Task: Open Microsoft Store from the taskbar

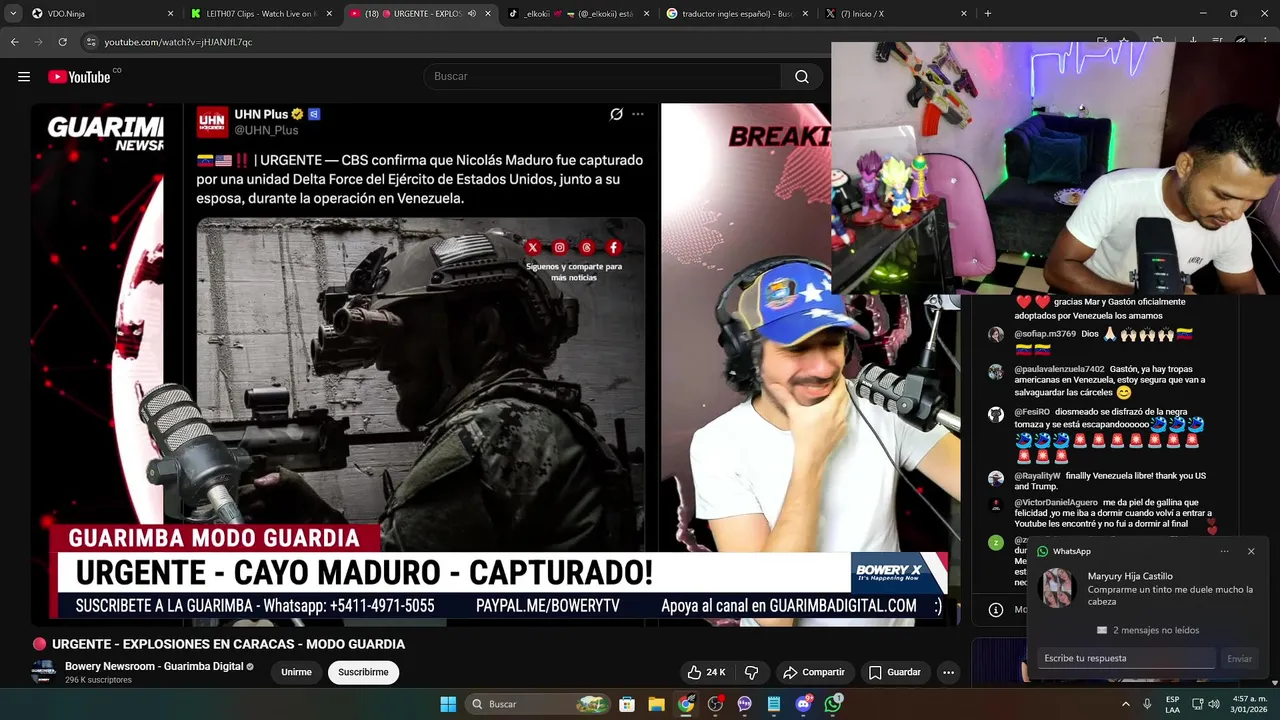Action: tap(627, 704)
